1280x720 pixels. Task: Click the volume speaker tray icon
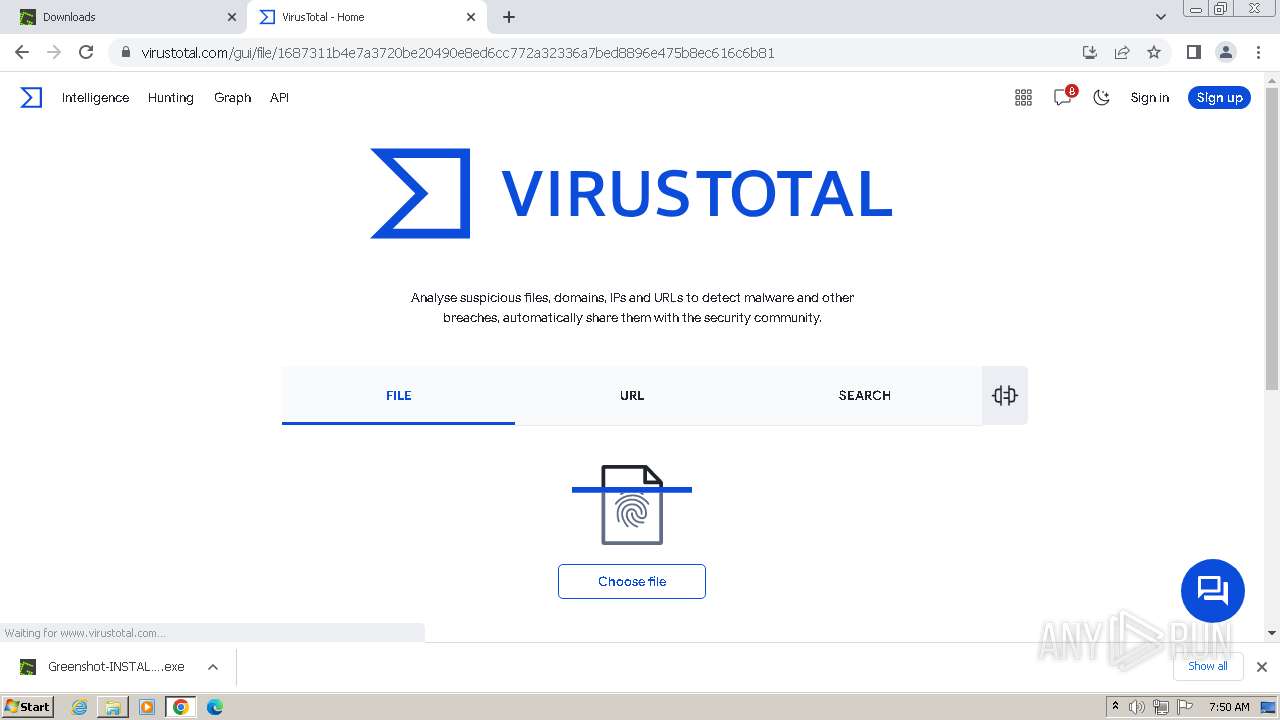[1137, 706]
